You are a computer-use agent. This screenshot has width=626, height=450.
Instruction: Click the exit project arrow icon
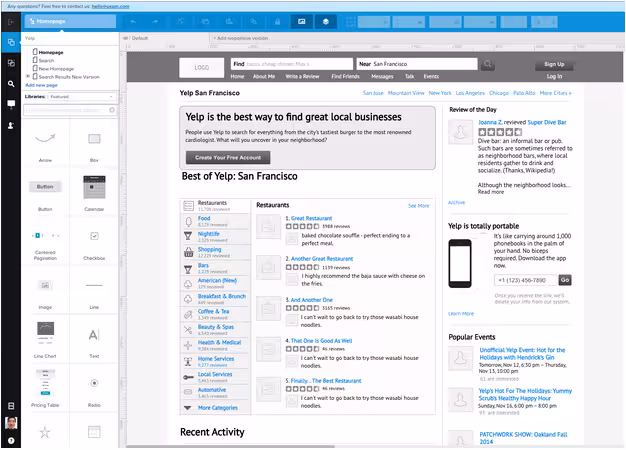point(11,22)
